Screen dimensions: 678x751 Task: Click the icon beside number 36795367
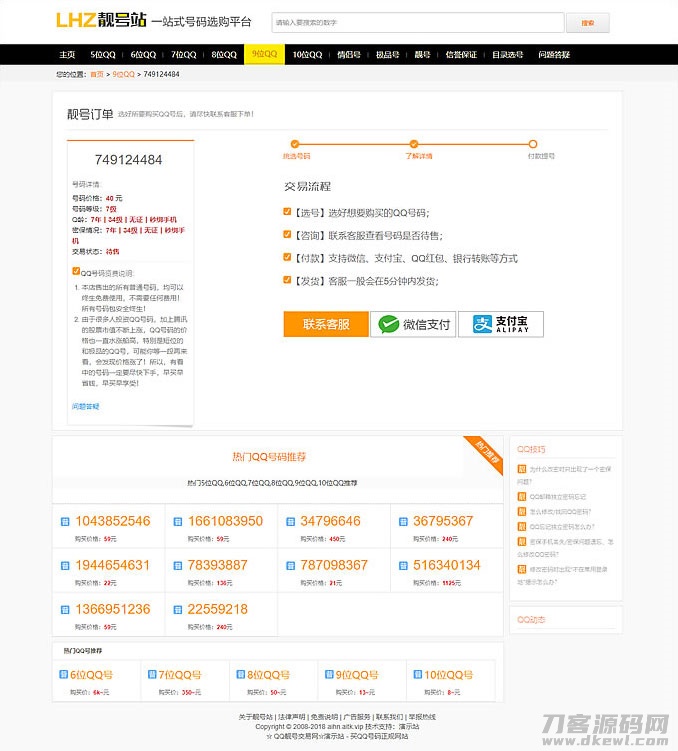[x=404, y=522]
